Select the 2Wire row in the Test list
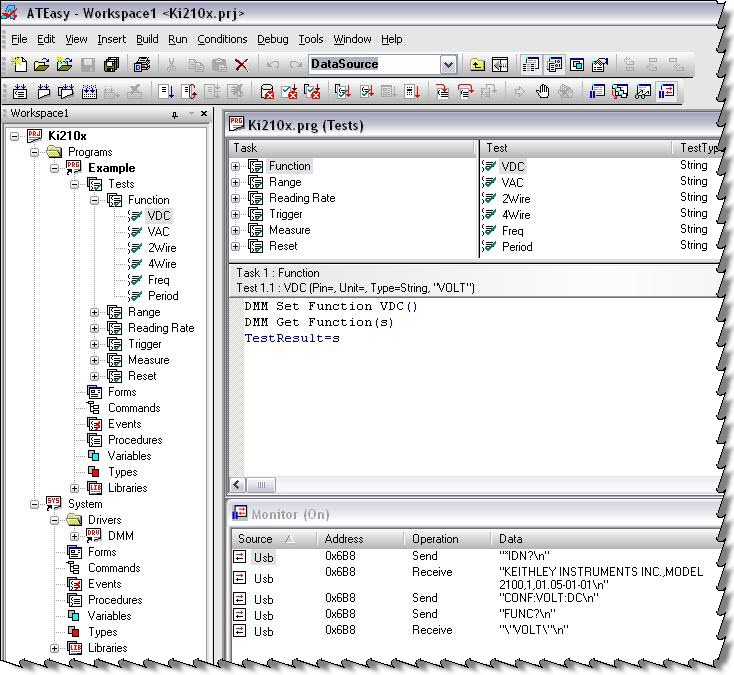The image size is (734, 675). (x=516, y=199)
